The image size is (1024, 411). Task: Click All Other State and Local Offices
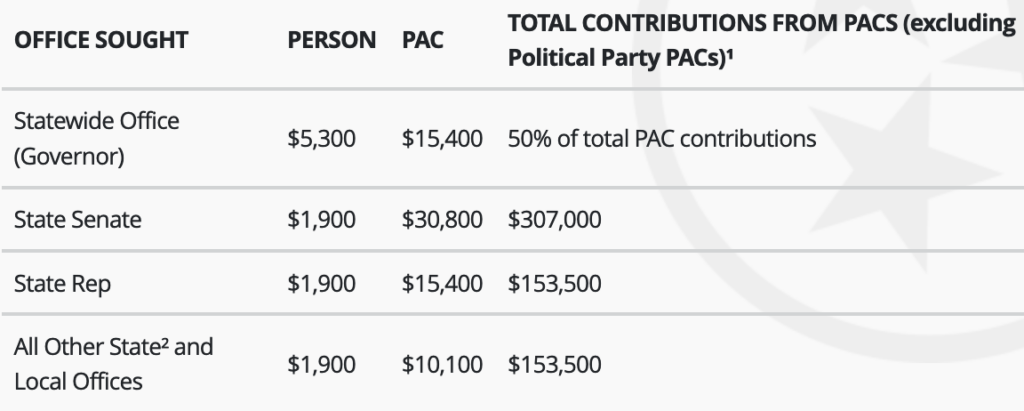point(114,364)
